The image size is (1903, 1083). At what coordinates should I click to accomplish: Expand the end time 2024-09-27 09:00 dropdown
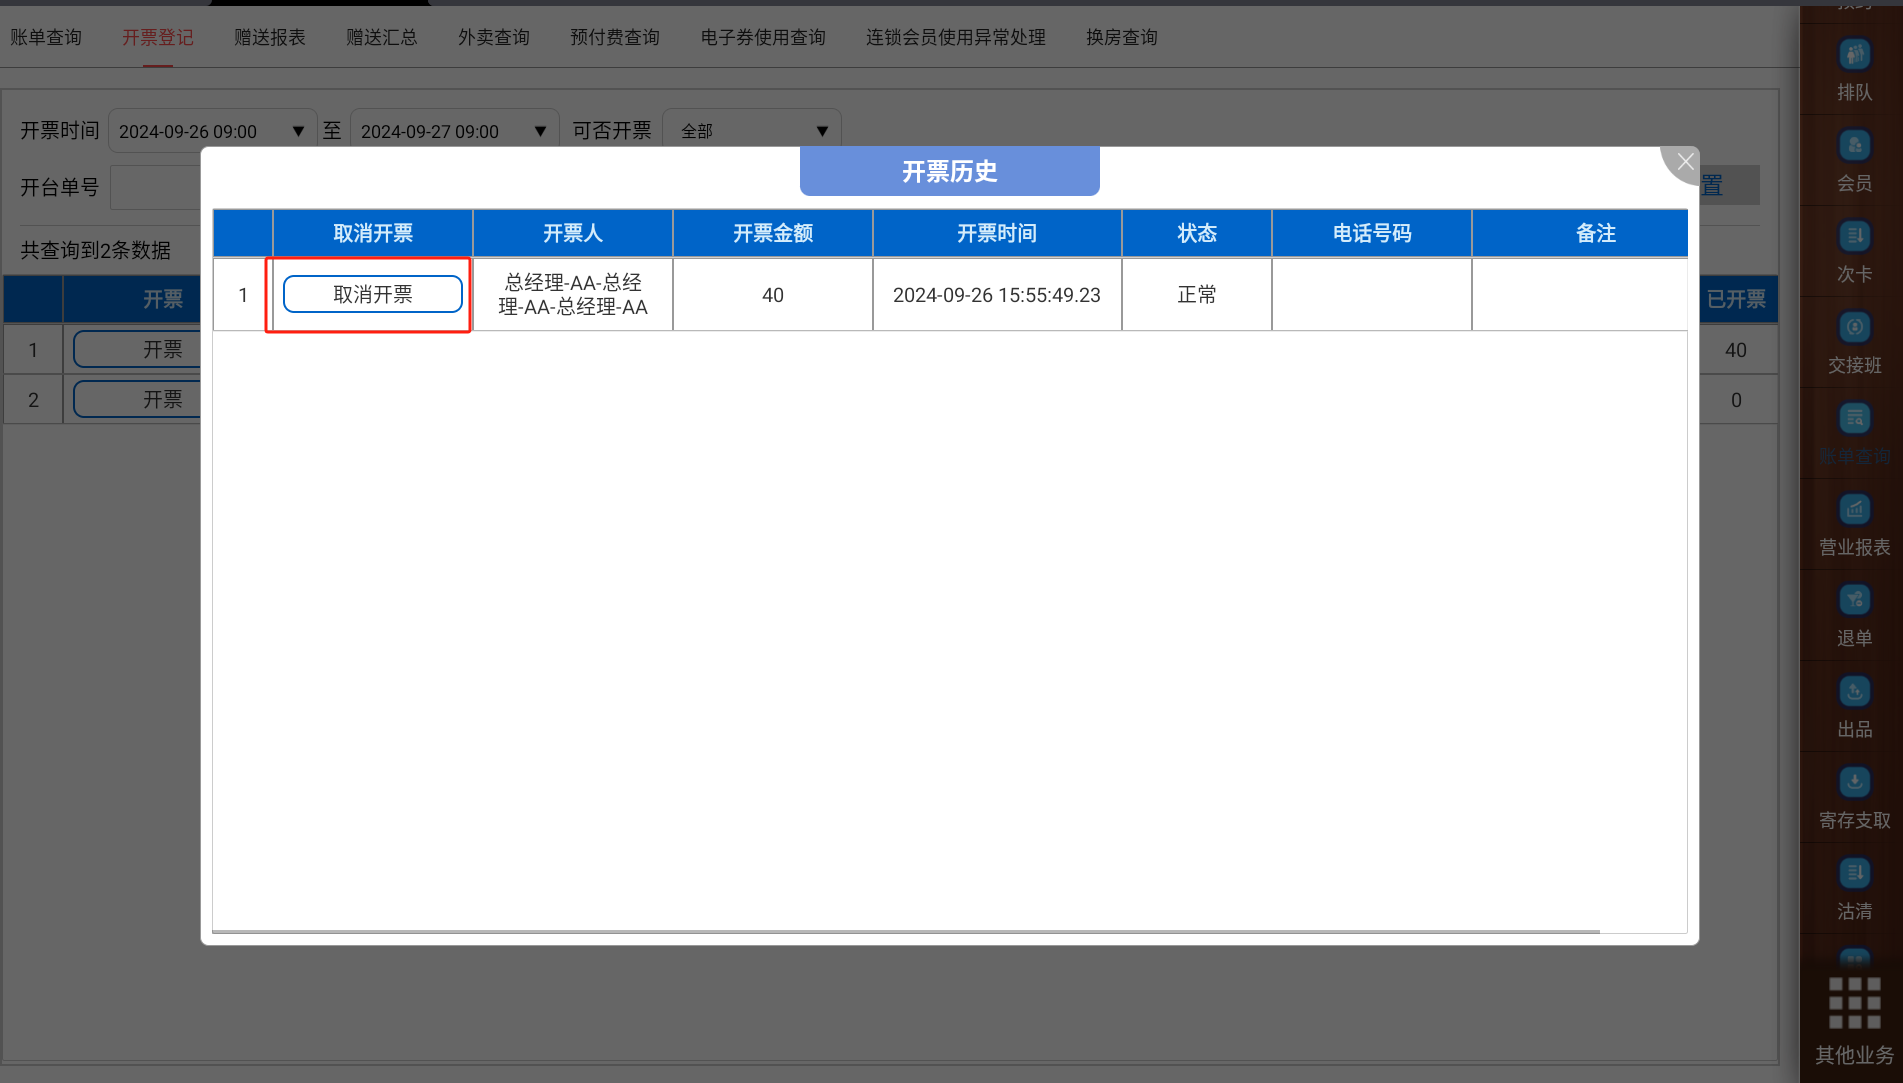[x=454, y=131]
